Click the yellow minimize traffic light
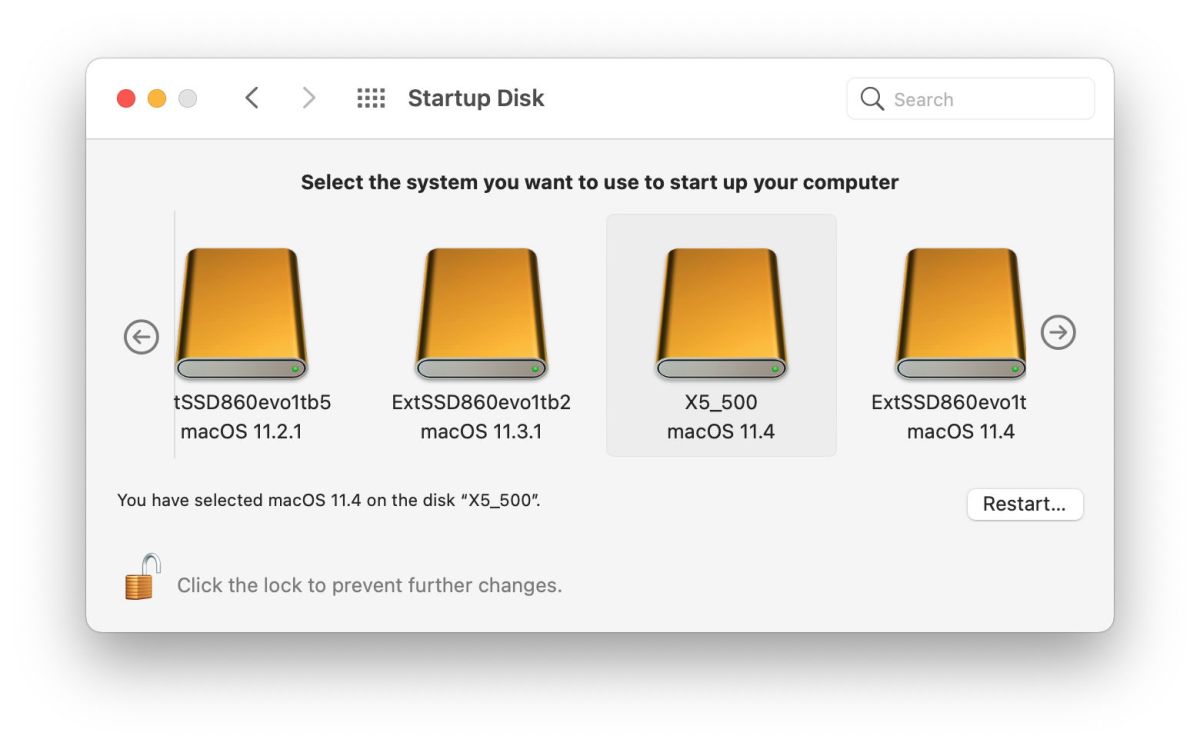This screenshot has width=1200, height=746. coord(156,98)
